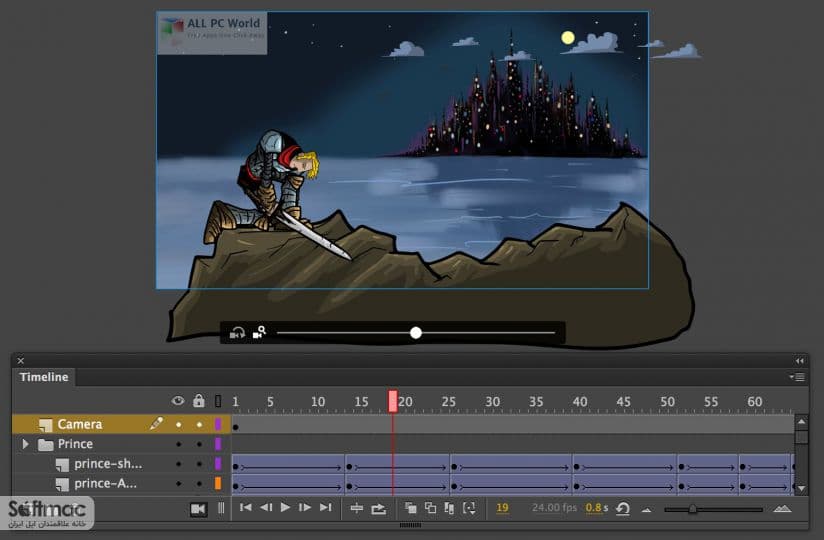Toggle outline color for the Prince folder
This screenshot has height=540, width=824.
(218, 444)
